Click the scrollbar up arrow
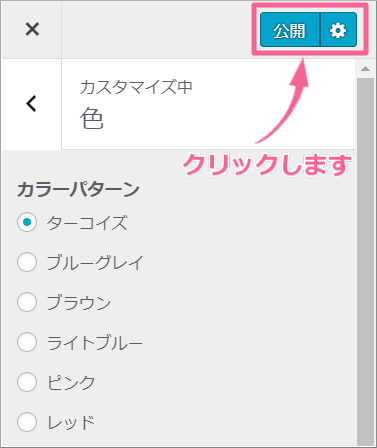This screenshot has height=448, width=377. pyautogui.click(x=366, y=69)
